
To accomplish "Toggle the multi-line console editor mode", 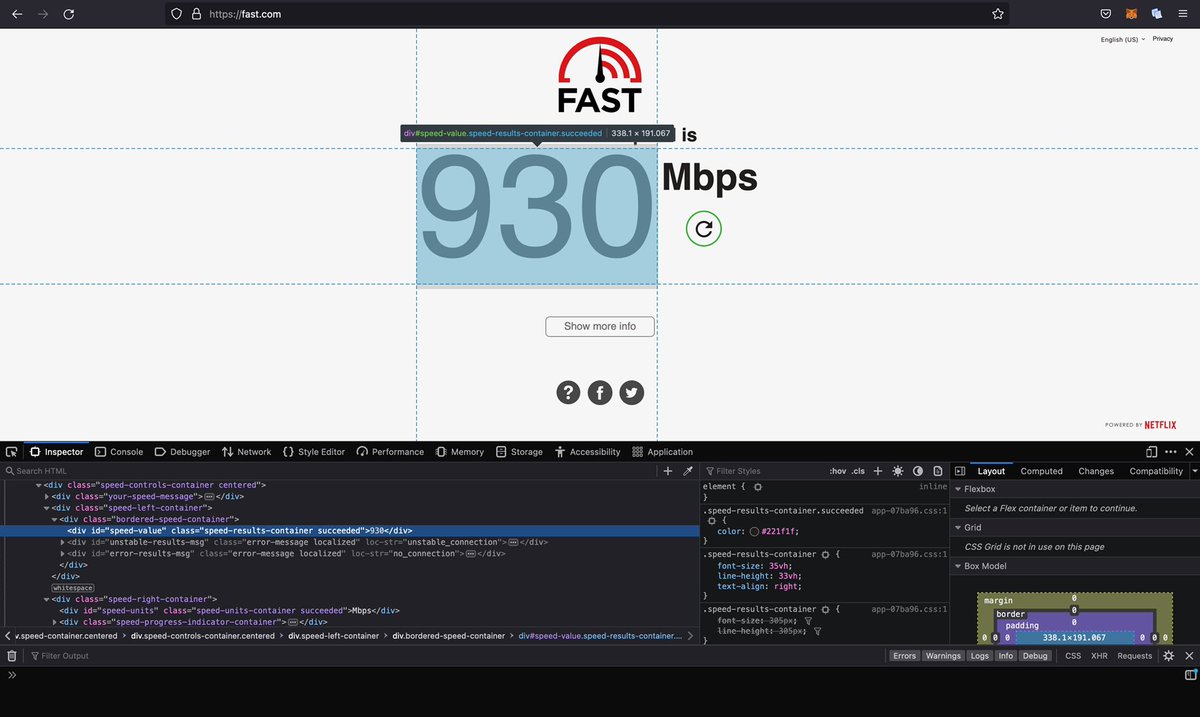I will [1190, 675].
